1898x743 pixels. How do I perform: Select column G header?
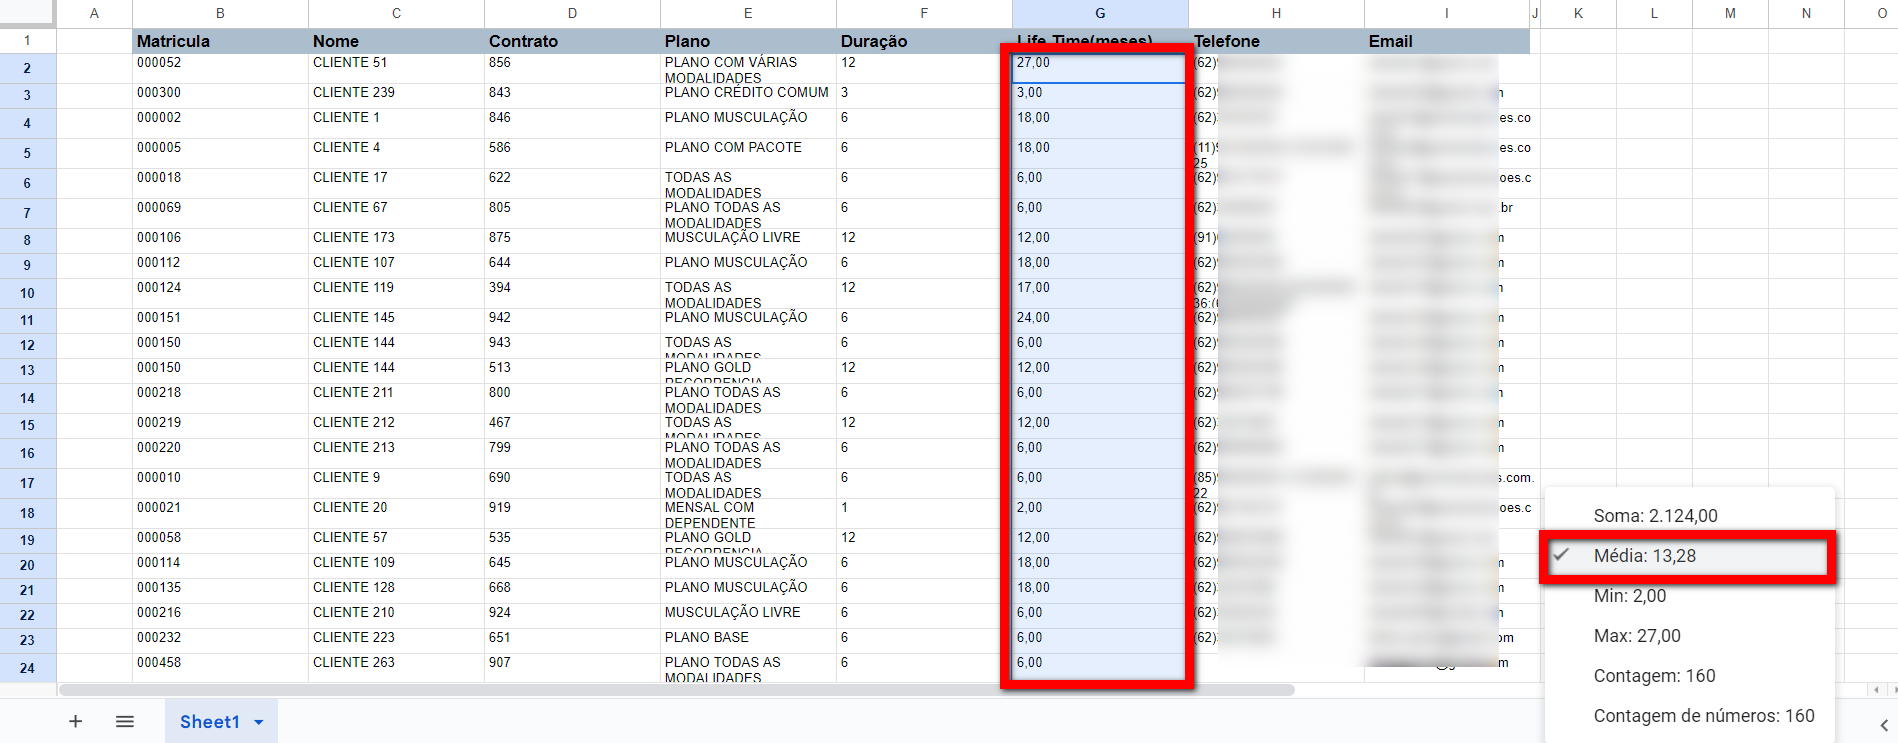click(x=1100, y=13)
